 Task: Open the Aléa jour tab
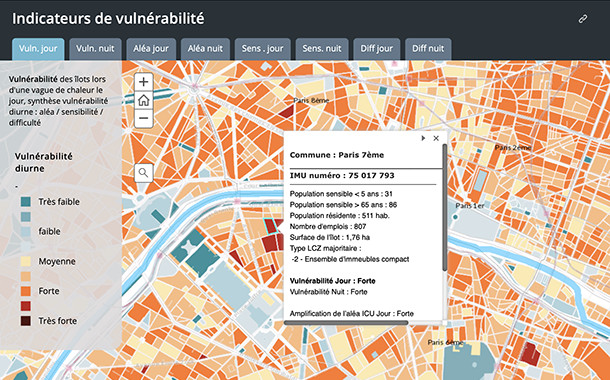click(x=151, y=49)
